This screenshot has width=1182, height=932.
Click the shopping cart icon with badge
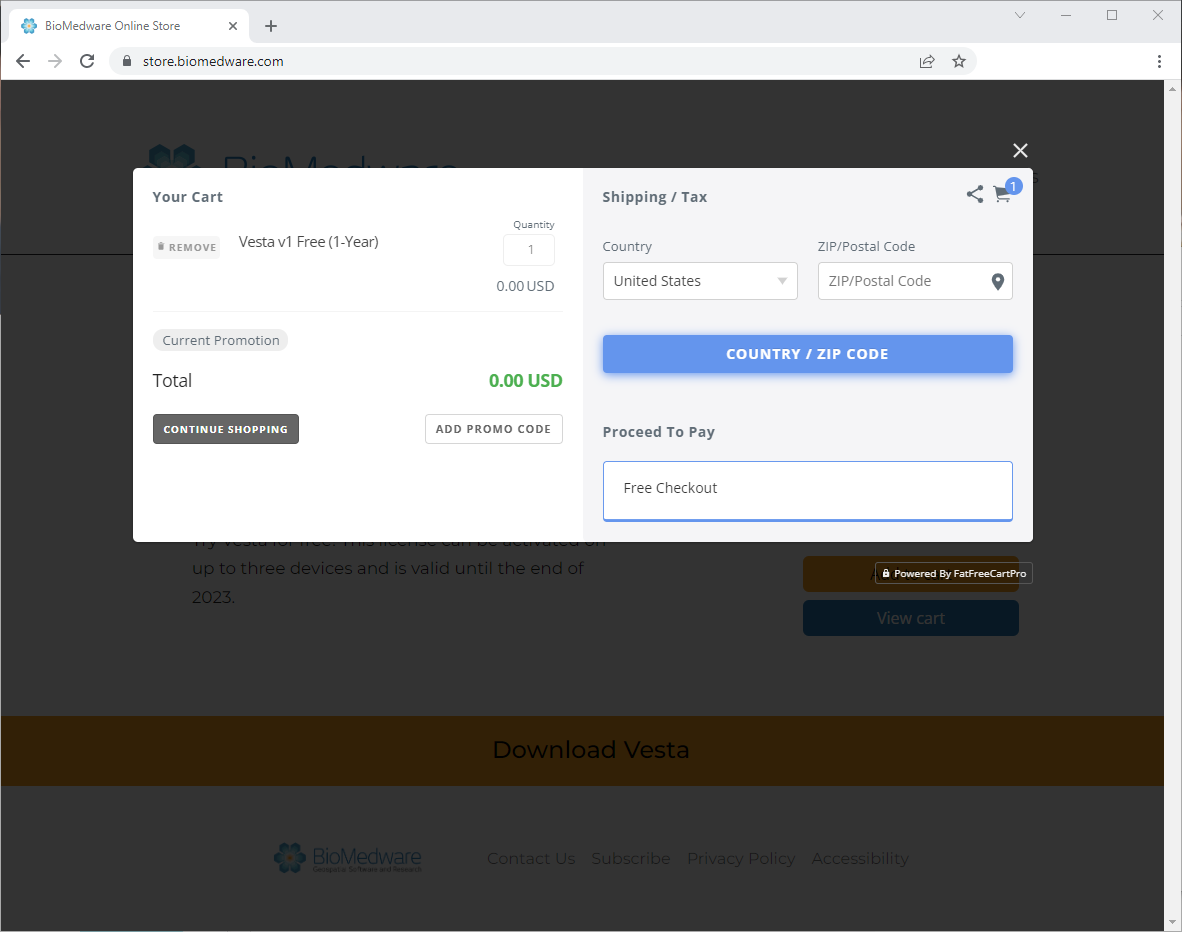(x=1003, y=195)
